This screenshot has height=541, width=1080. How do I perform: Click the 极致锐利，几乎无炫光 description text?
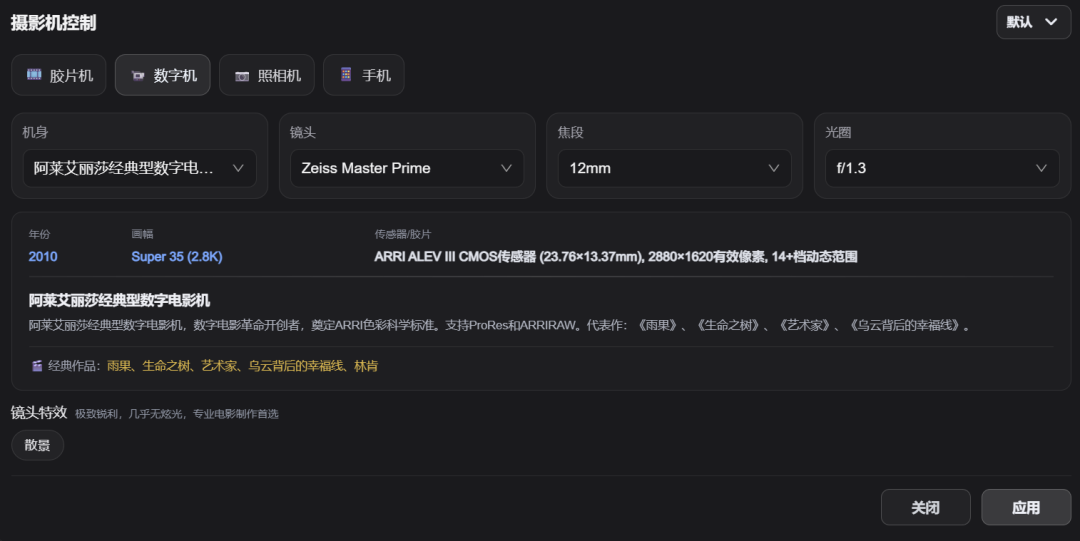coord(177,414)
